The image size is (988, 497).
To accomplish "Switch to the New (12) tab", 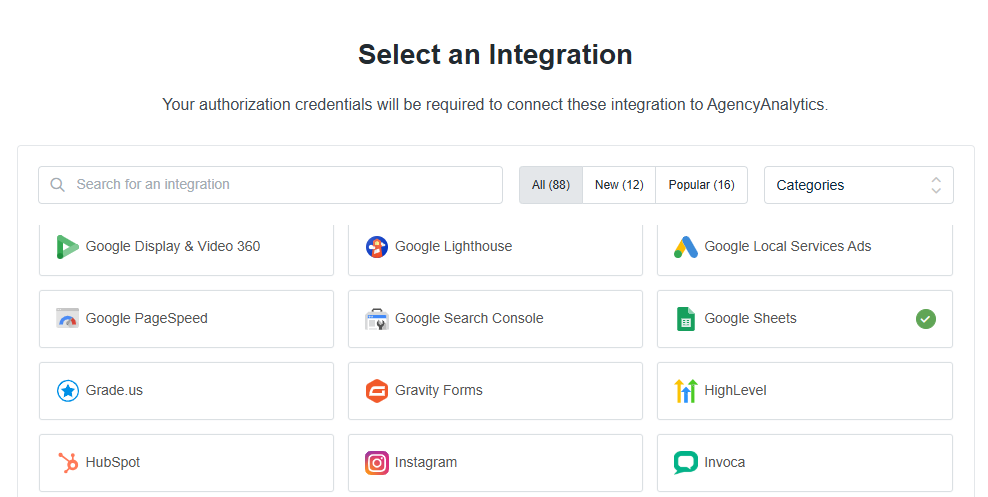I will [619, 185].
